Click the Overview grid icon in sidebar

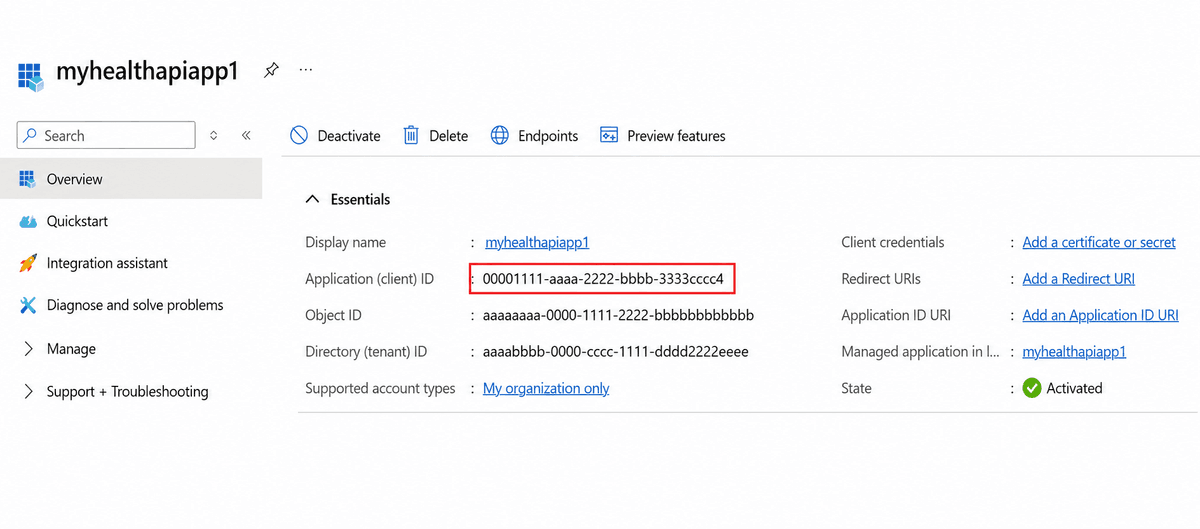point(27,179)
